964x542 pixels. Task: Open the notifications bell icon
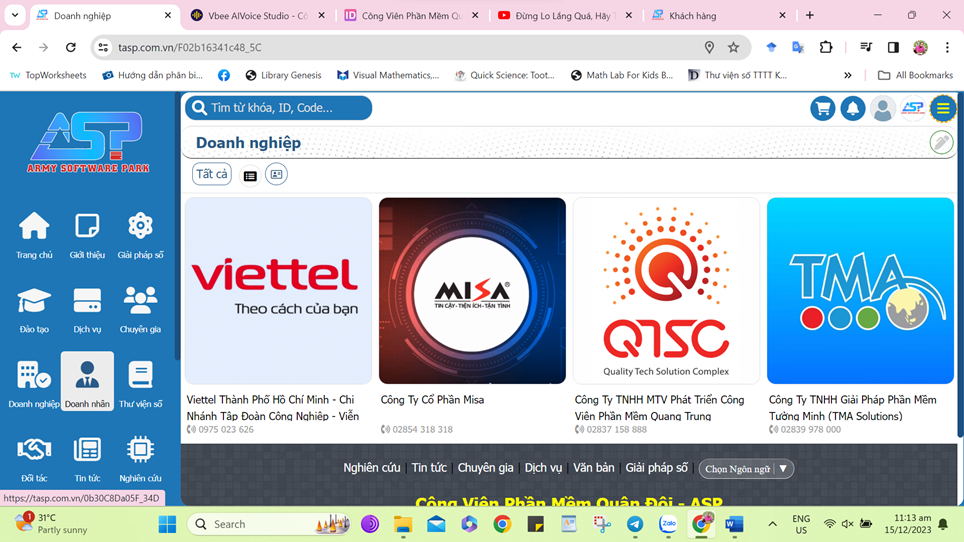(x=853, y=109)
